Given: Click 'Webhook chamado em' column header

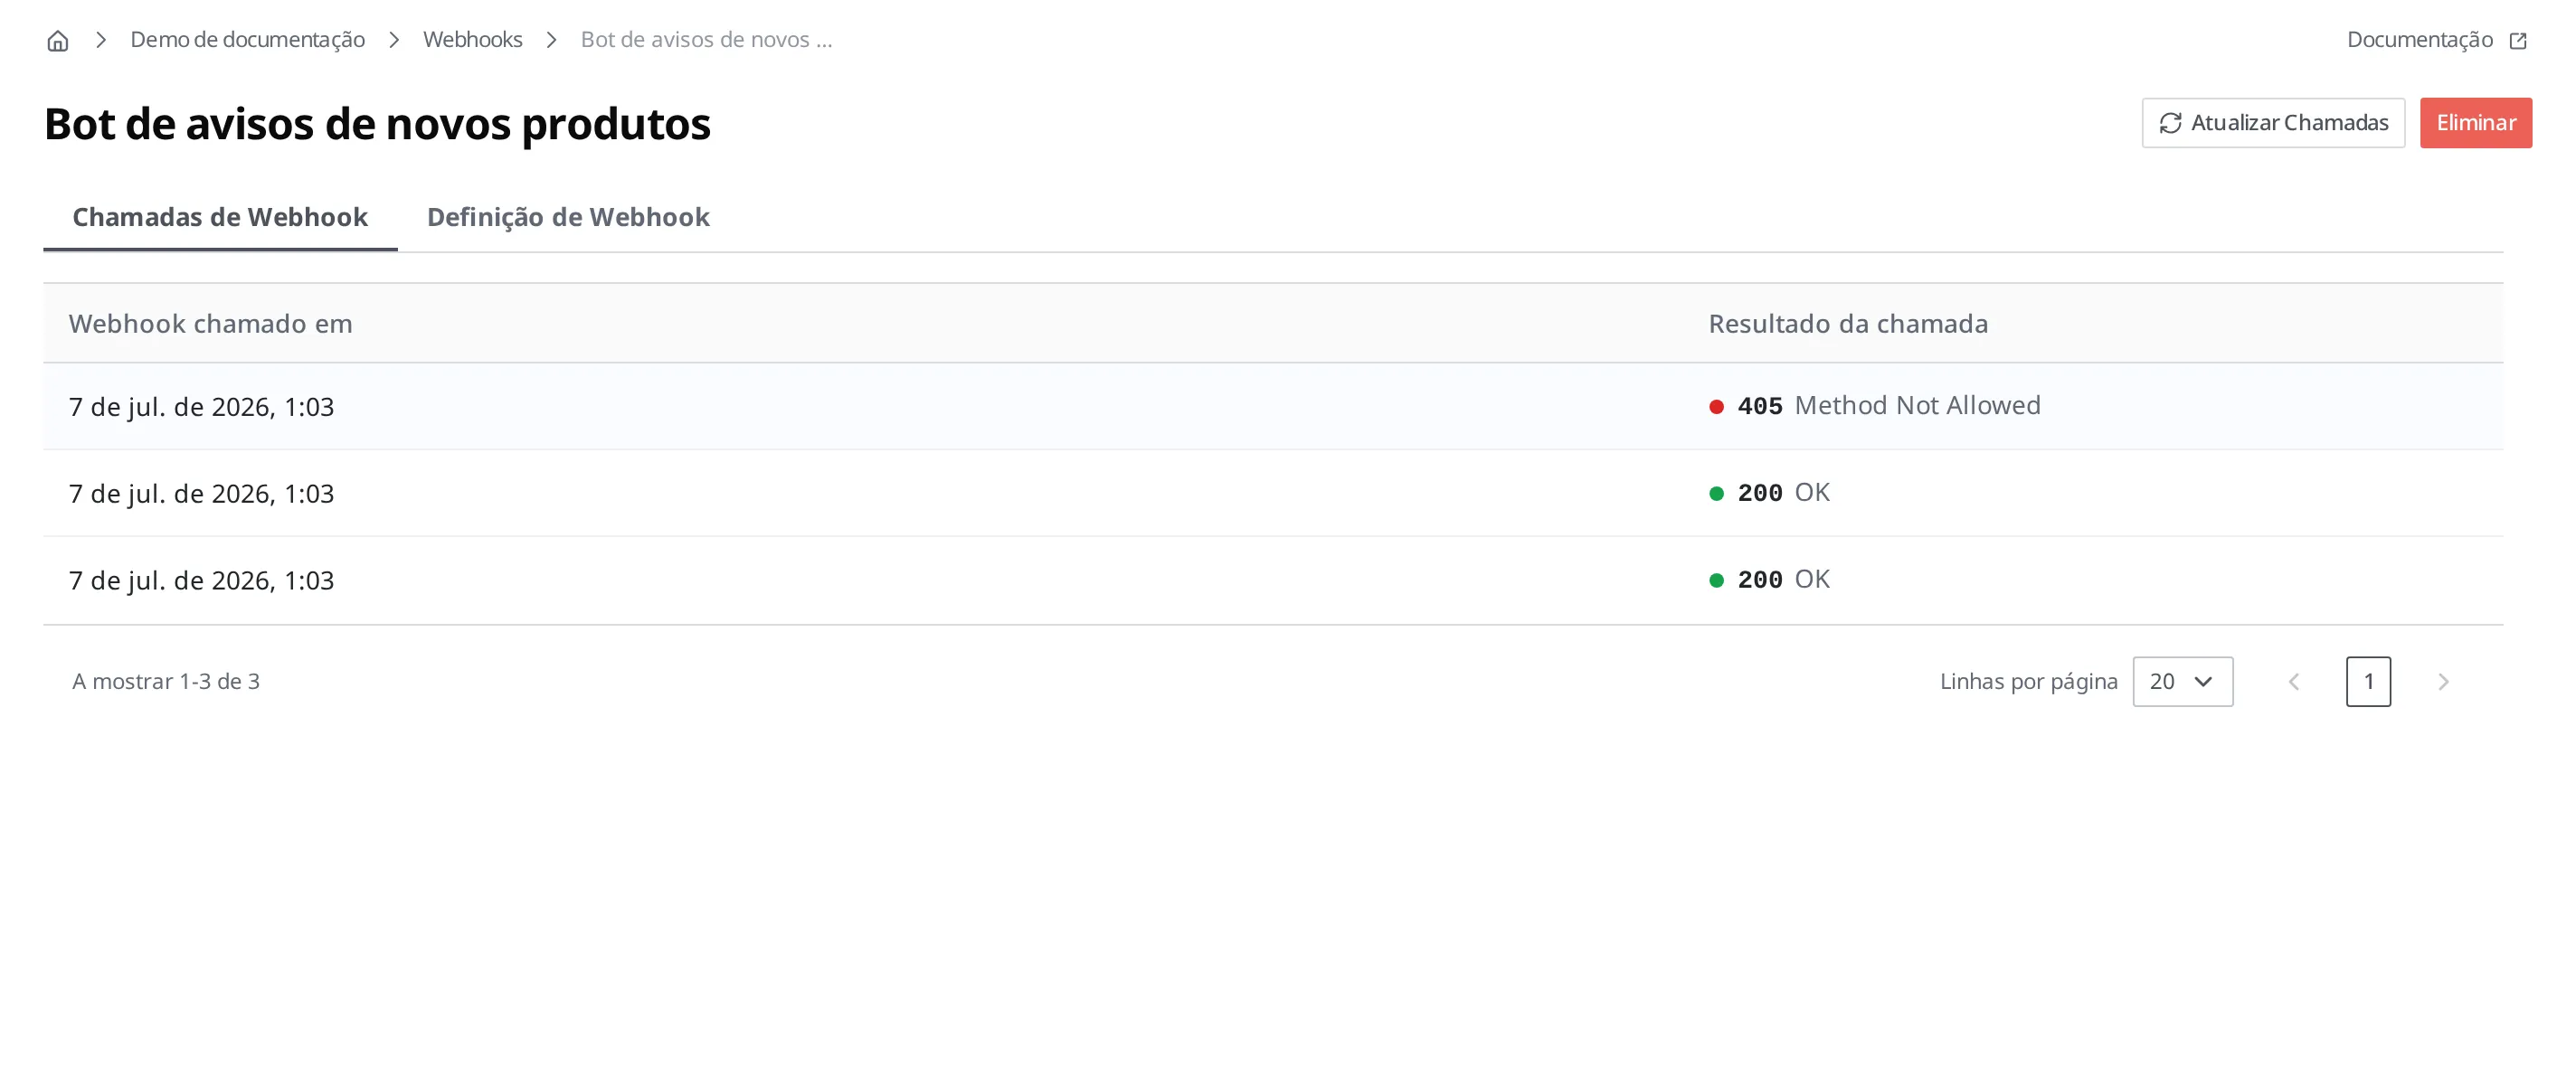Looking at the screenshot, I should [x=210, y=324].
